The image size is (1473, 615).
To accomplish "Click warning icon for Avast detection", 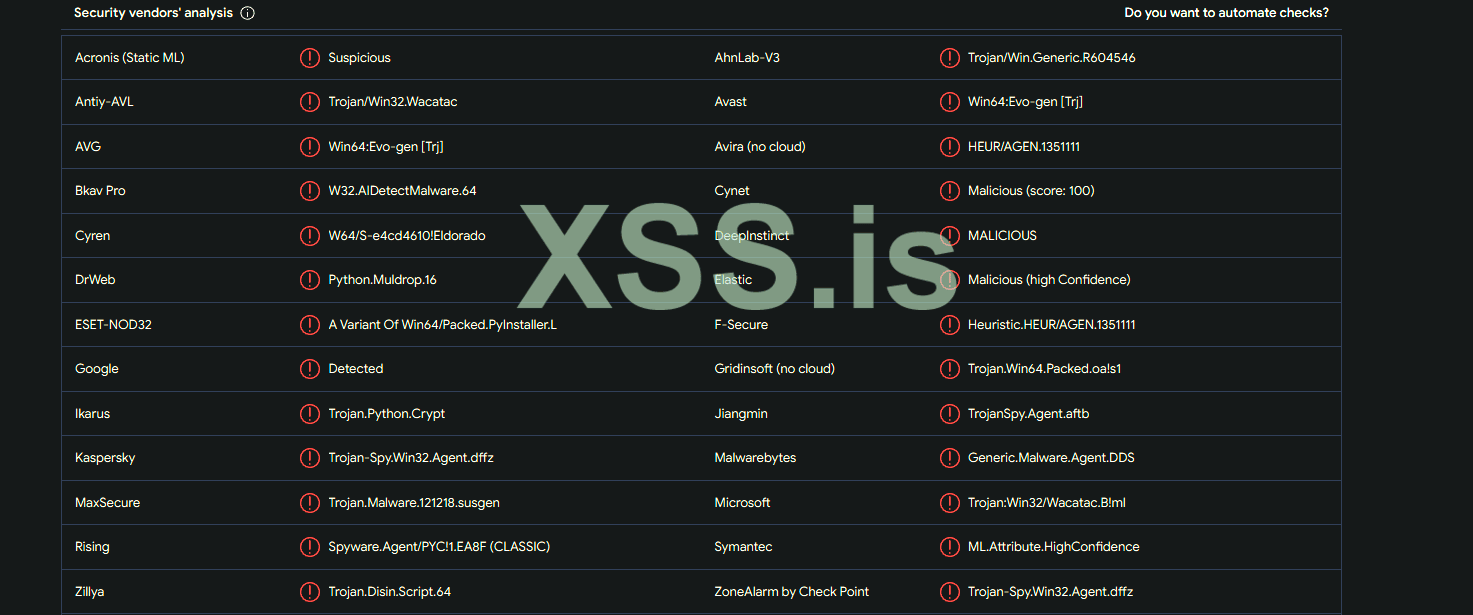I will [x=950, y=102].
